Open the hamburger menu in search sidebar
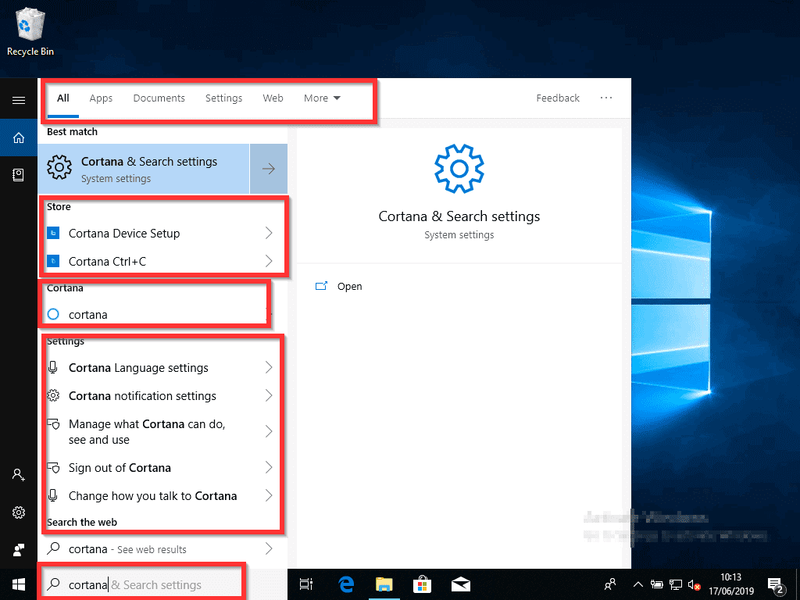 [x=18, y=100]
